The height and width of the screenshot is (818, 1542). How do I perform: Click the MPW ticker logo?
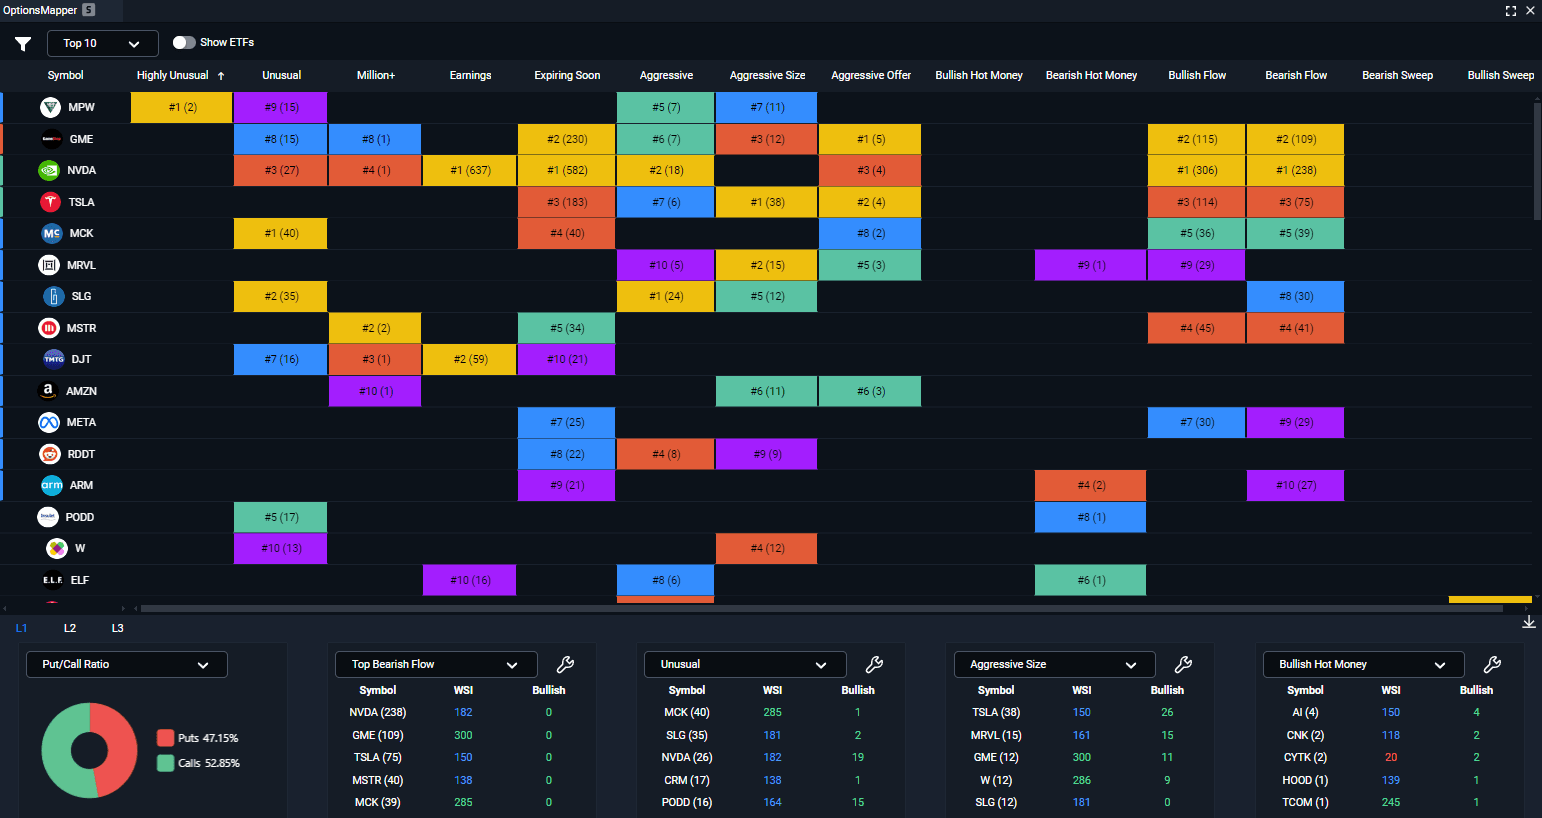51,107
